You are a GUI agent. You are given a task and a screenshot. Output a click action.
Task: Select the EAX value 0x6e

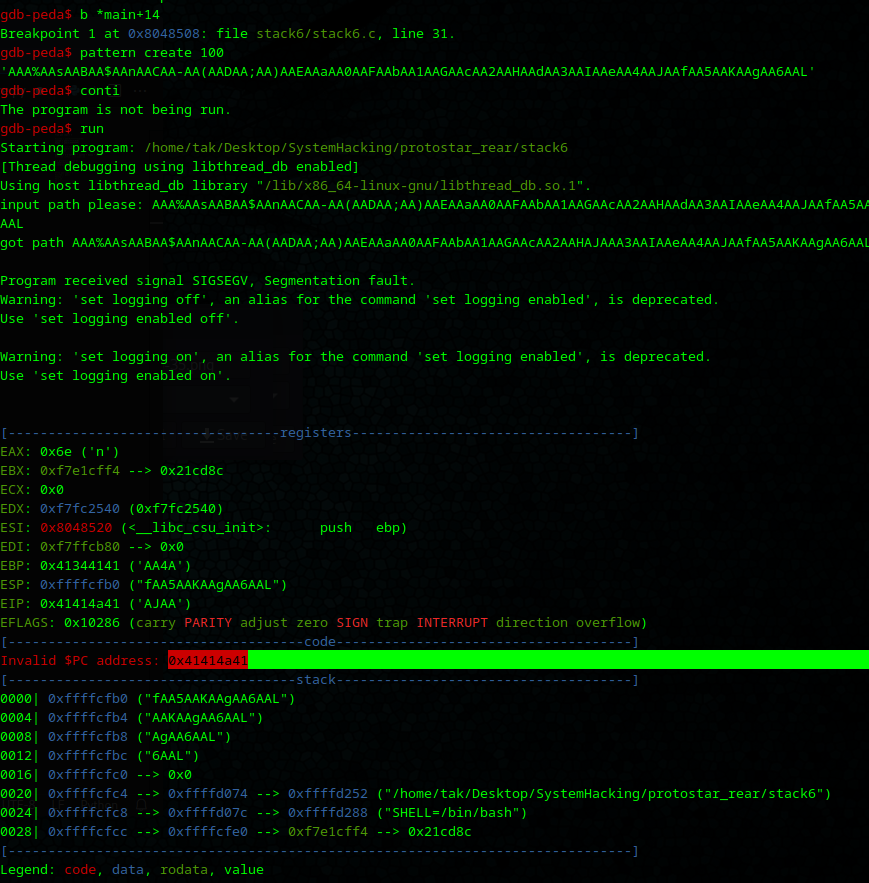[x=56, y=452]
